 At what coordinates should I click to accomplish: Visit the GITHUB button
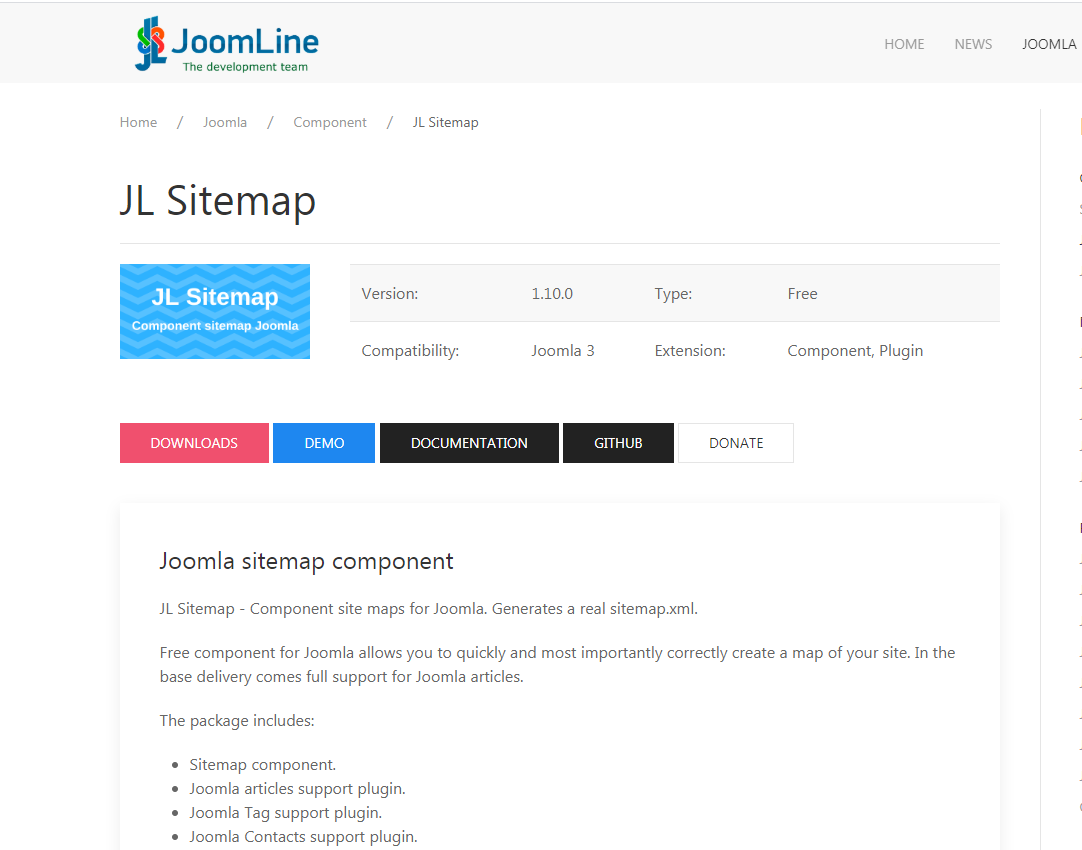point(618,443)
